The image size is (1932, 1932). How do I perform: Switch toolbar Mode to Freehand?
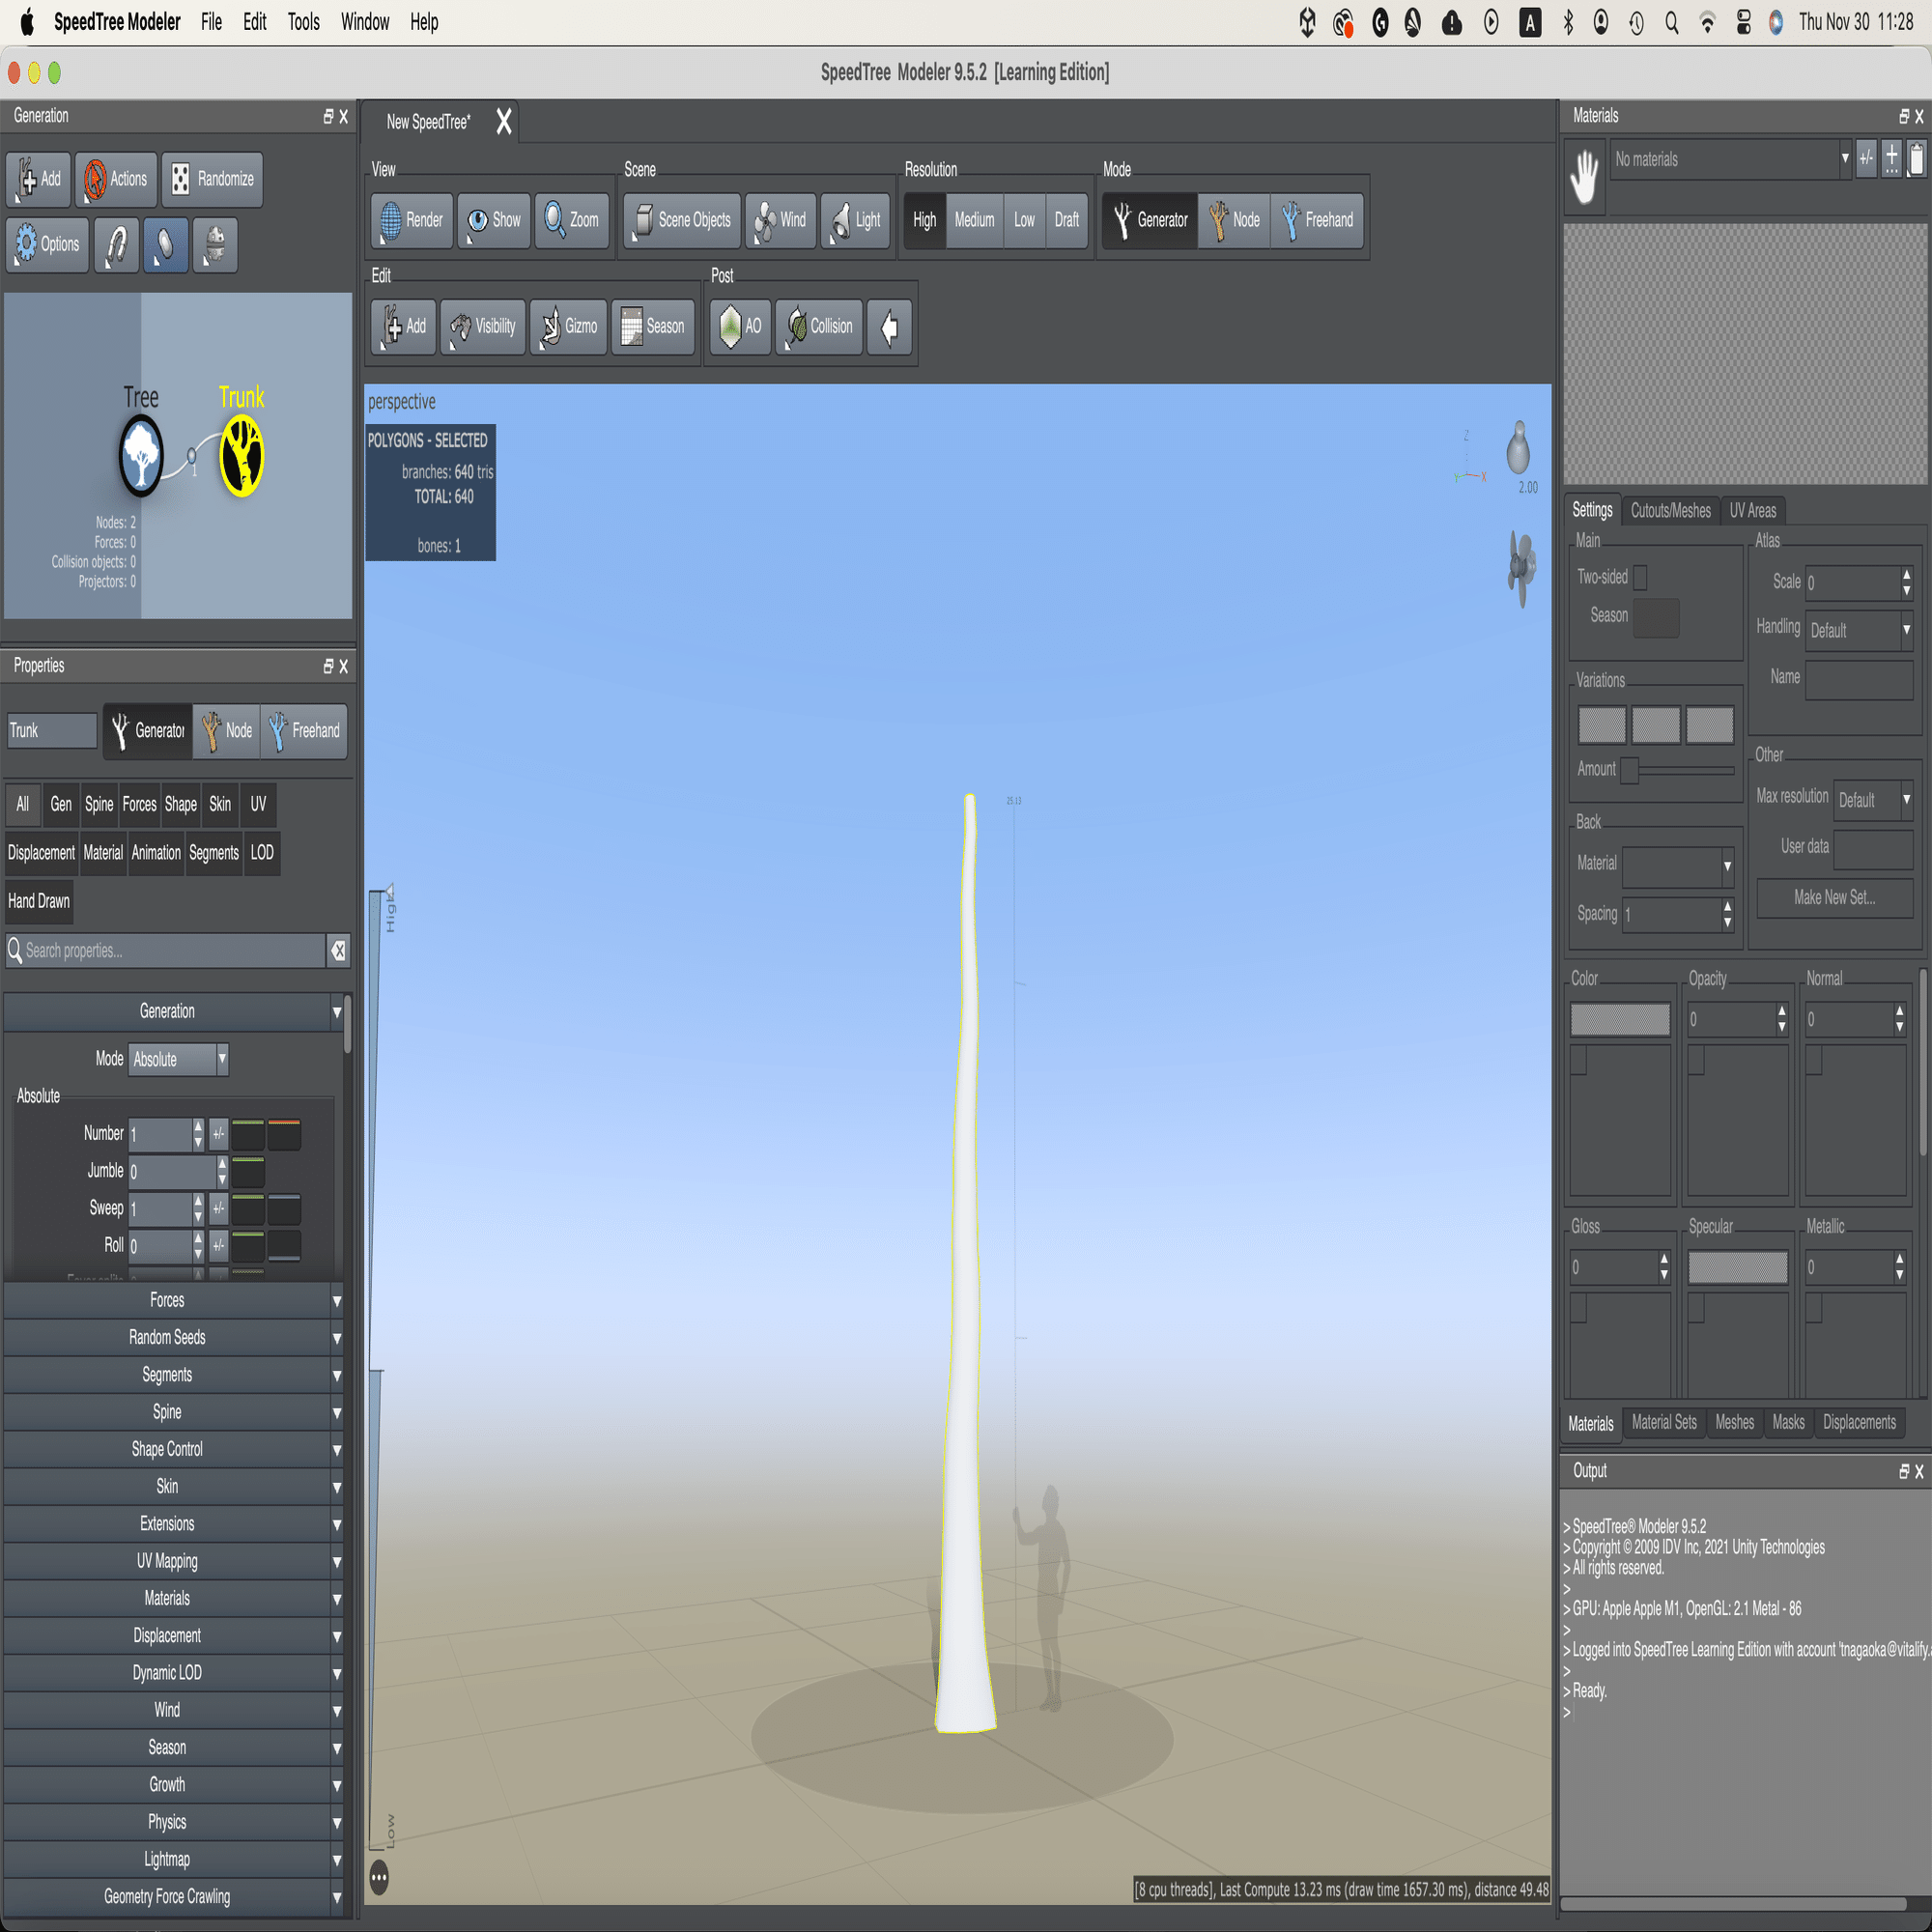[1317, 220]
